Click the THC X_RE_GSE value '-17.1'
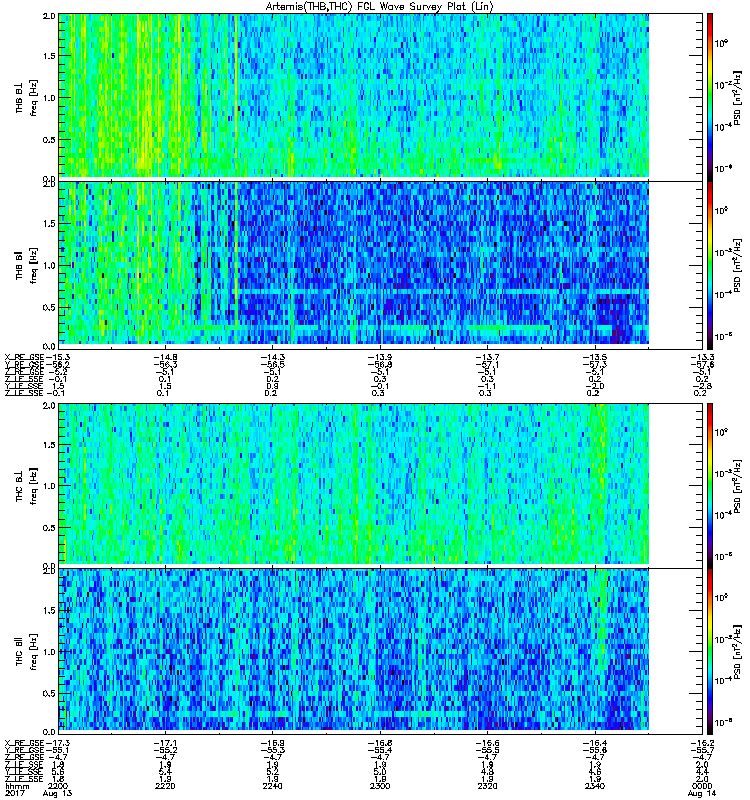This screenshot has height=800, width=750. pos(165,743)
